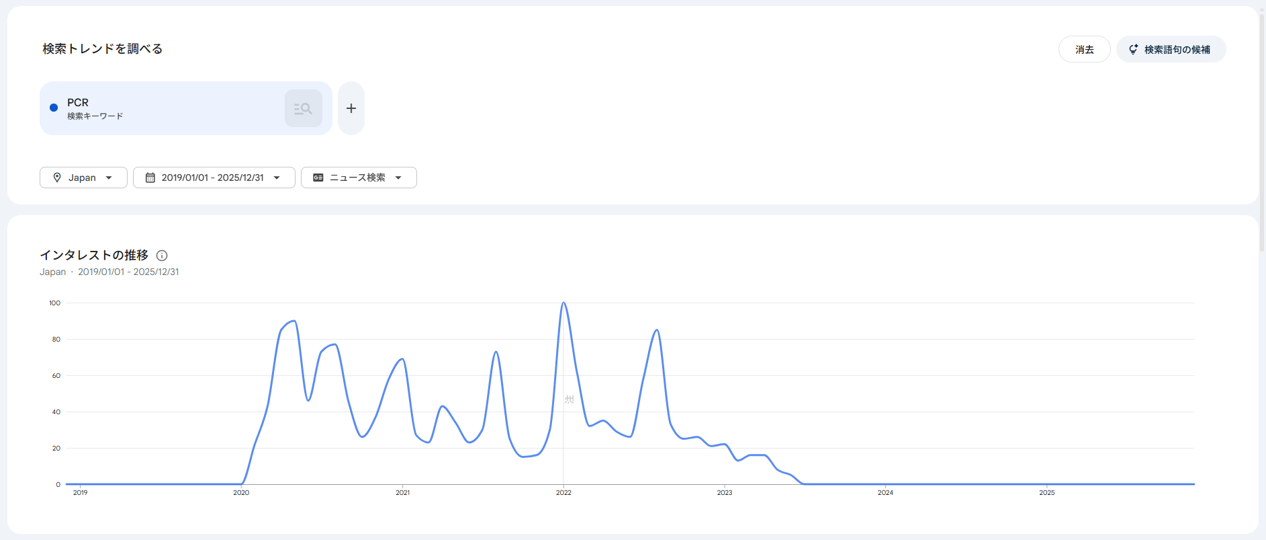
Task: Click the 2024 label on the x-axis
Action: [x=885, y=493]
